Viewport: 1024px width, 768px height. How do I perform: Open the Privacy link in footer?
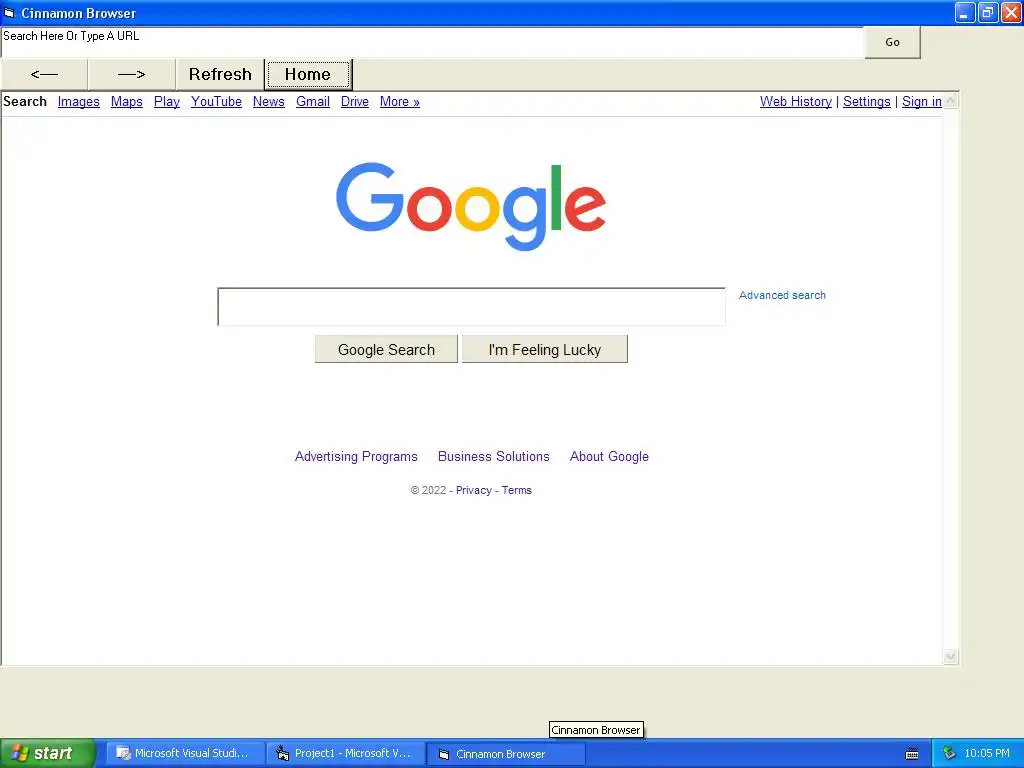(473, 490)
